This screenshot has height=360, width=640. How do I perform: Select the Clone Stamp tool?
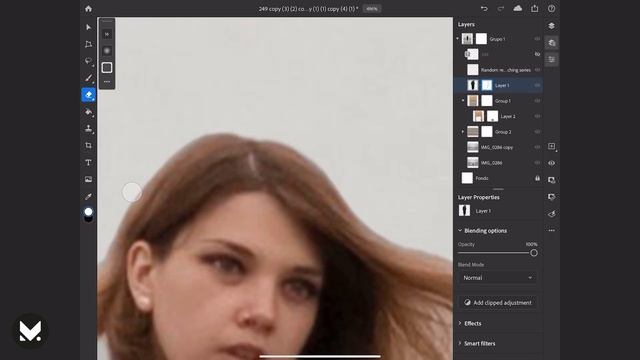pos(89,129)
